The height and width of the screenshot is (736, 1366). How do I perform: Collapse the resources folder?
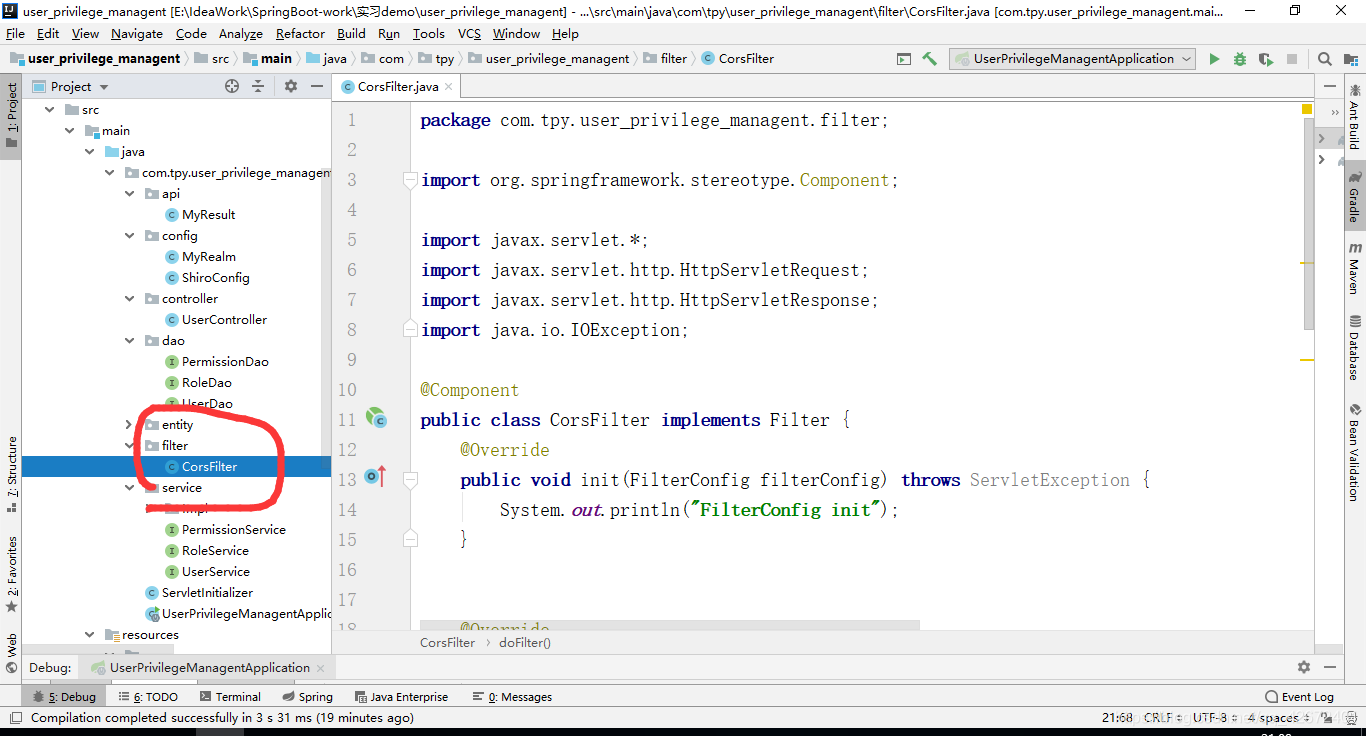point(90,634)
